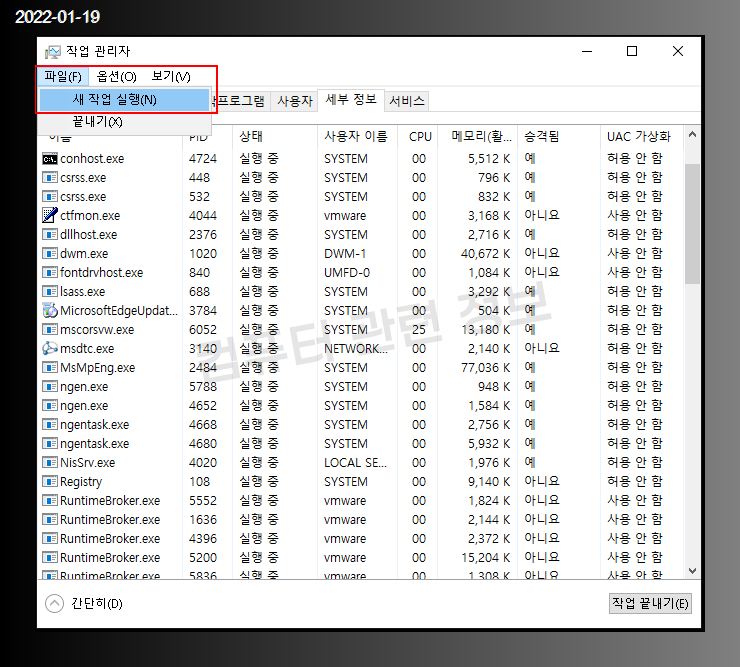Select csrss.exe with PID 448

pyautogui.click(x=362, y=177)
